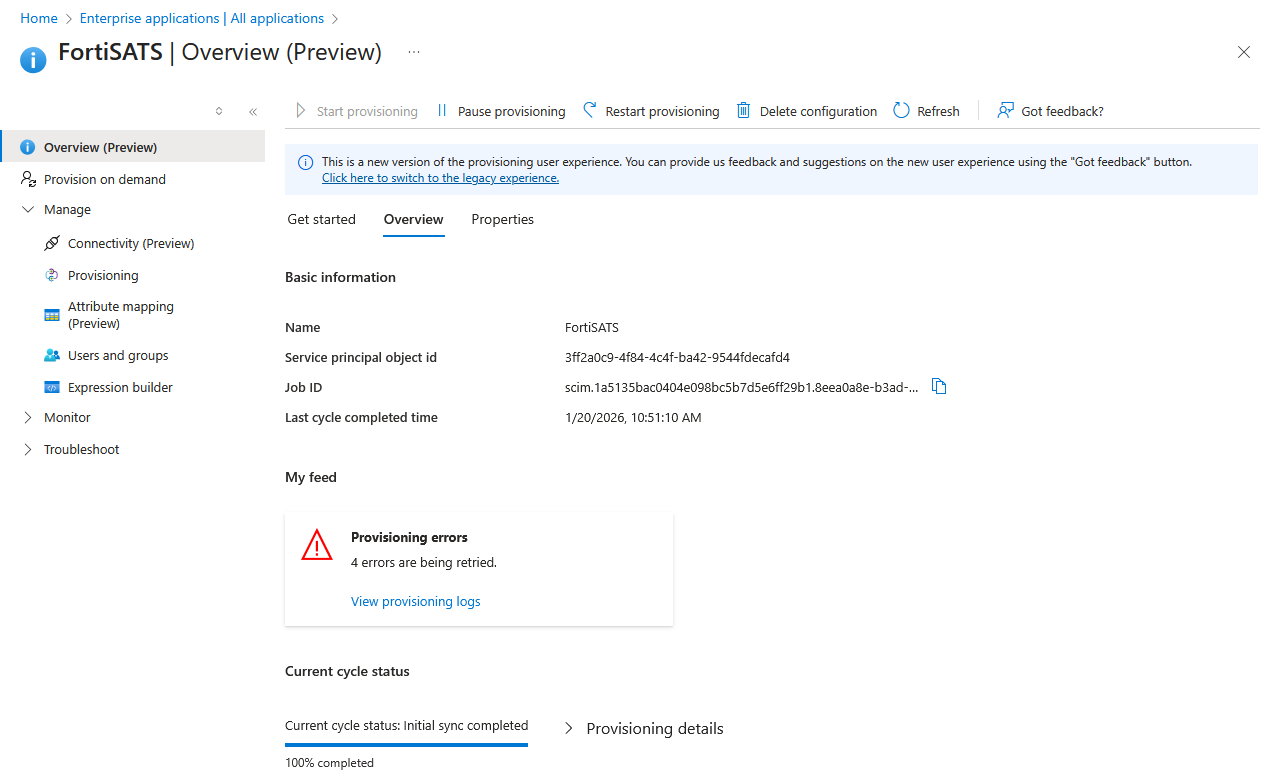The width and height of the screenshot is (1270, 781).
Task: Open Enterprise applications | All applications breadcrumb
Action: (201, 18)
